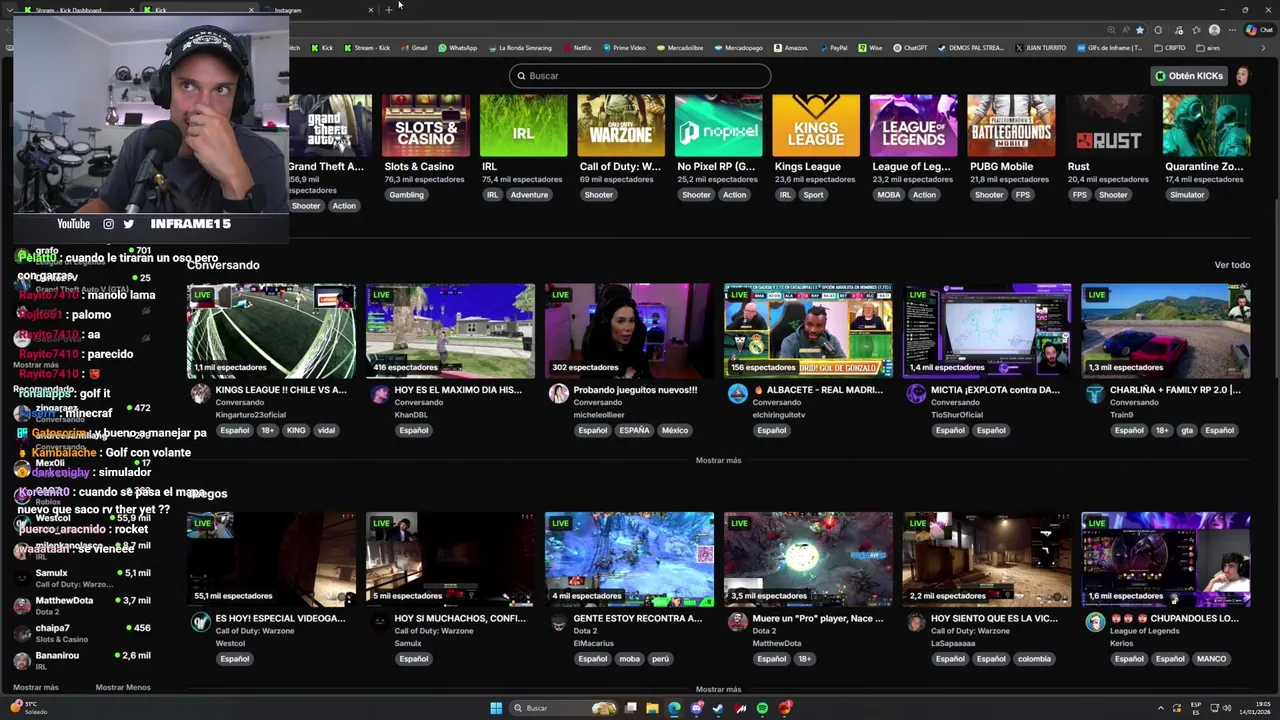Screen dimensions: 1280x720
Task: Open the ALBACETE - REAL MADRID stream thumbnail
Action: 808,331
